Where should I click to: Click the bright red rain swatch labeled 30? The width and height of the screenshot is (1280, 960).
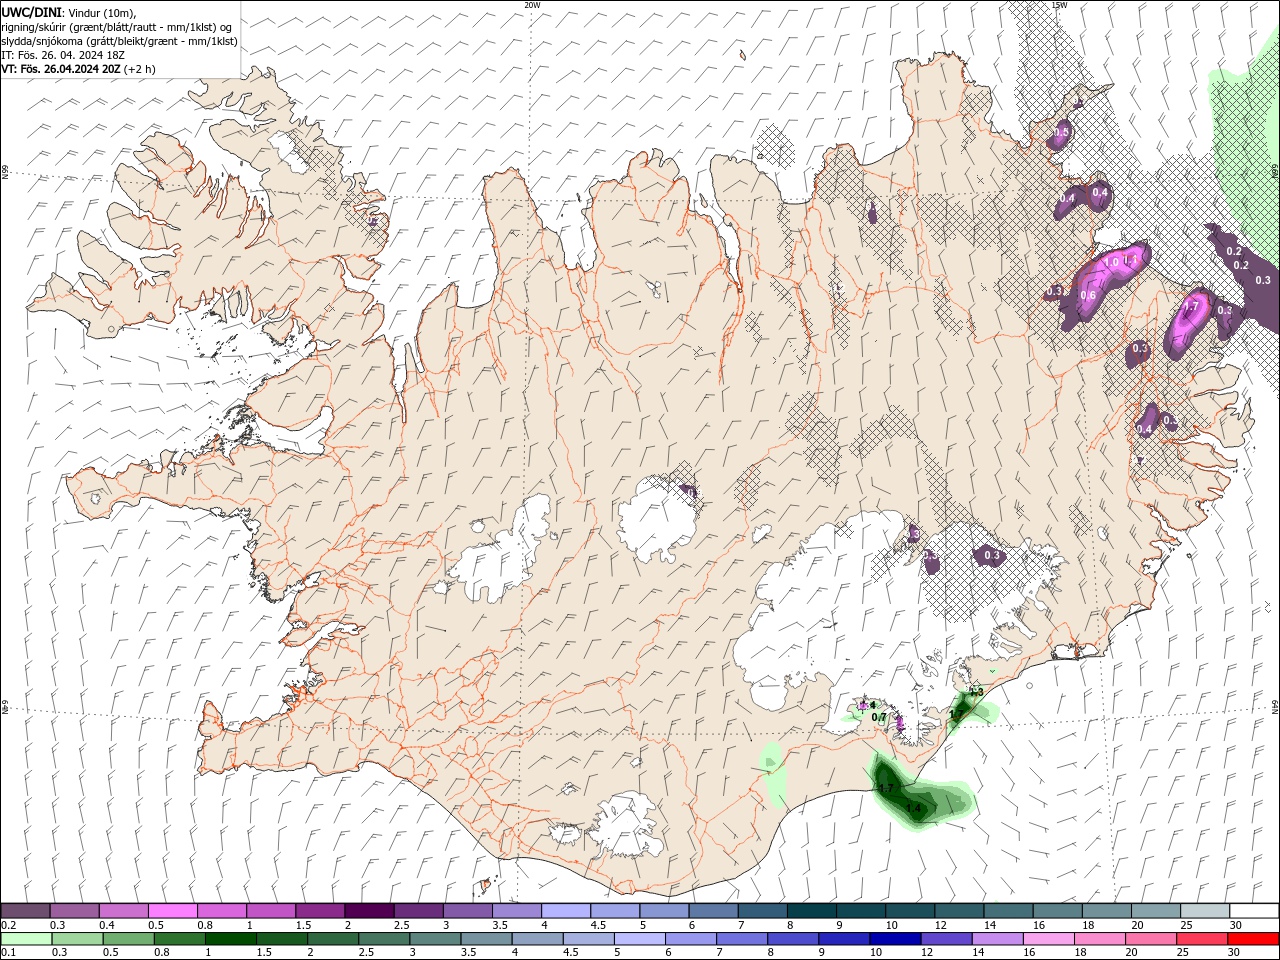pyautogui.click(x=1253, y=939)
